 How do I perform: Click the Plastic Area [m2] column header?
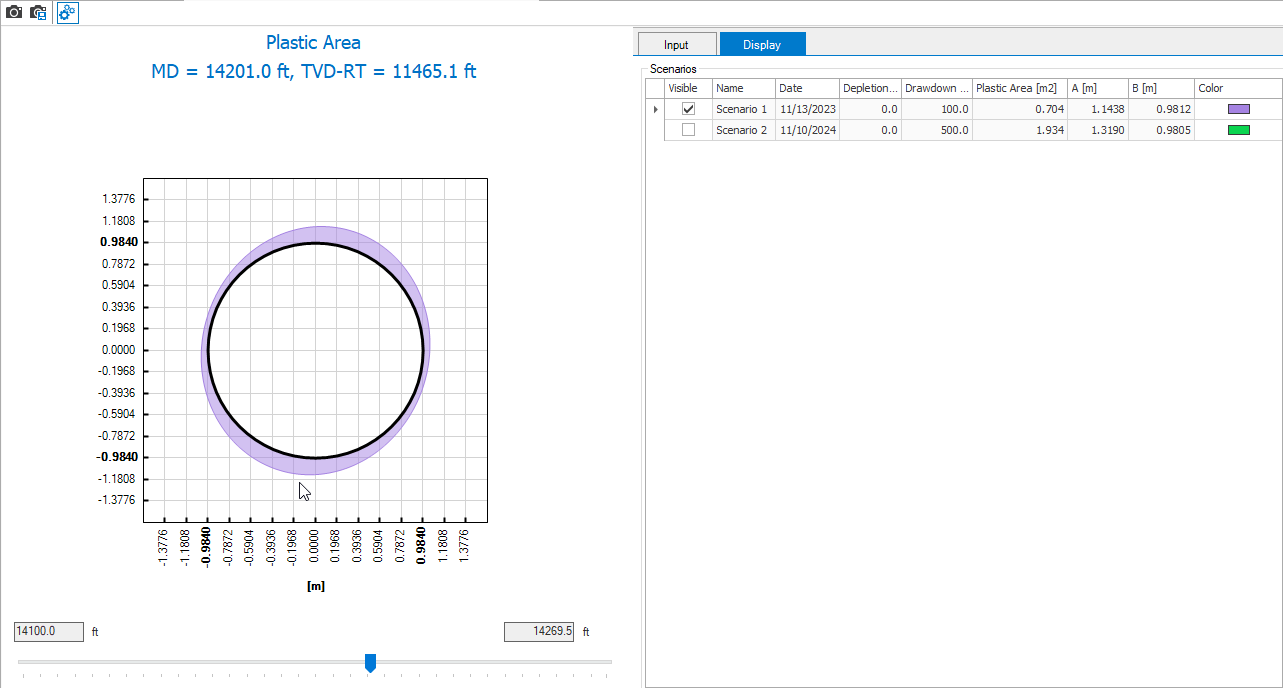1019,88
